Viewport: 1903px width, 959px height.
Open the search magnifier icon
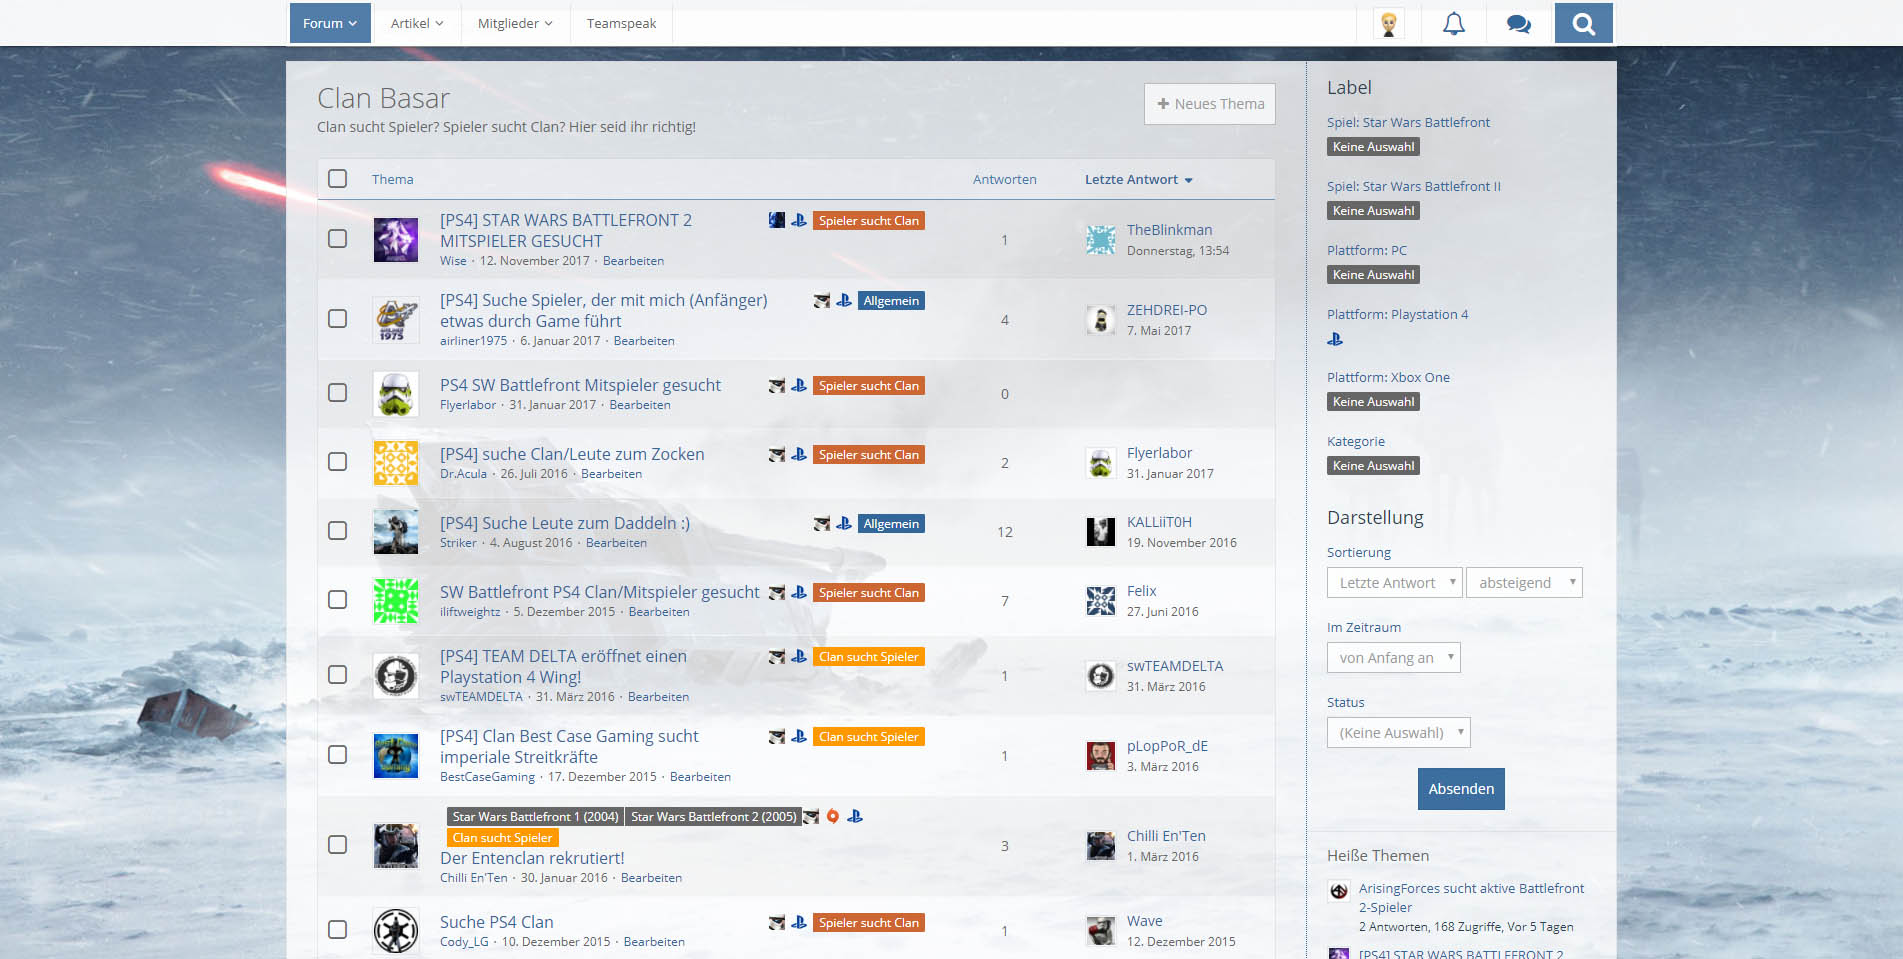(x=1583, y=23)
